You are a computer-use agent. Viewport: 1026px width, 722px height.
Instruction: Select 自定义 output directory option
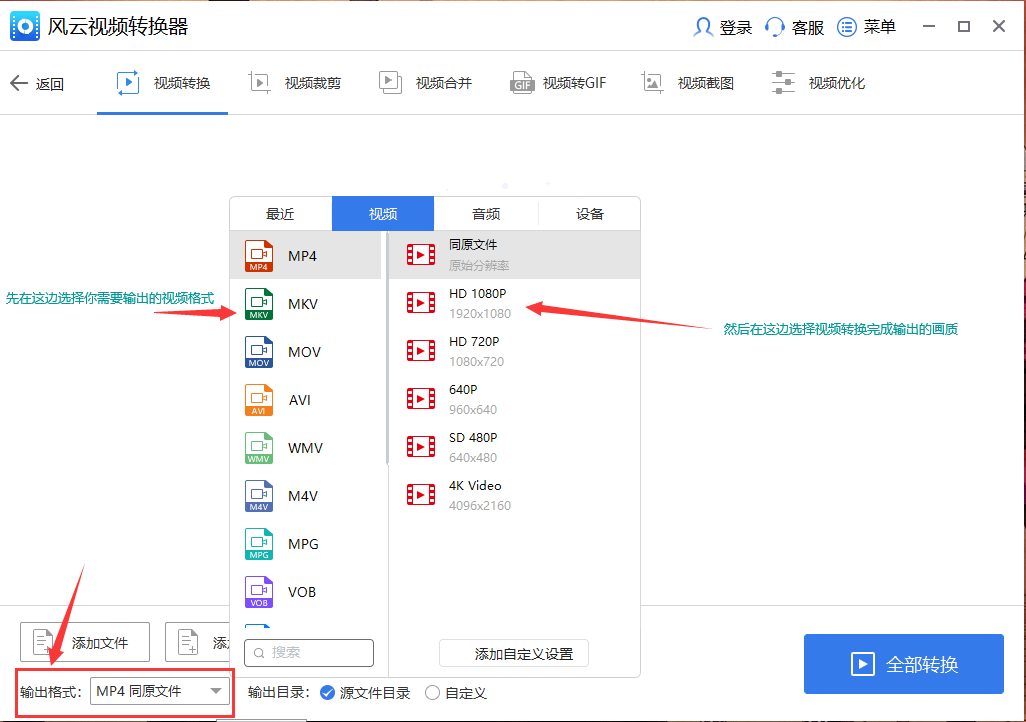(455, 693)
